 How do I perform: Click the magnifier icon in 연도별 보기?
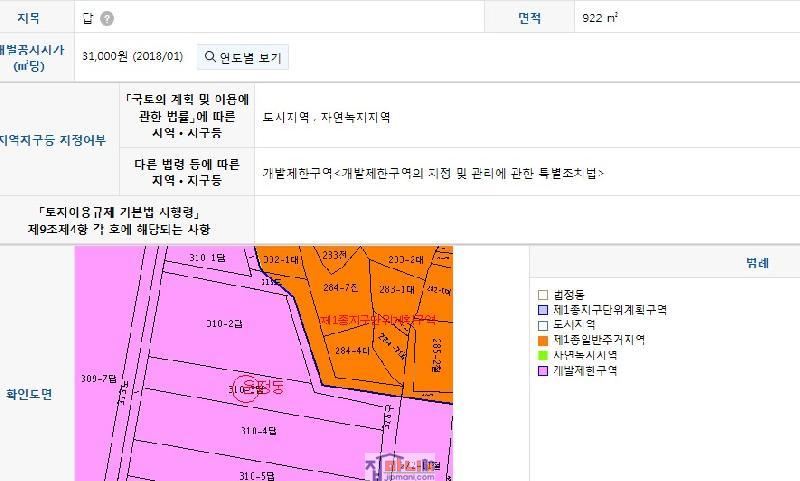tap(210, 57)
